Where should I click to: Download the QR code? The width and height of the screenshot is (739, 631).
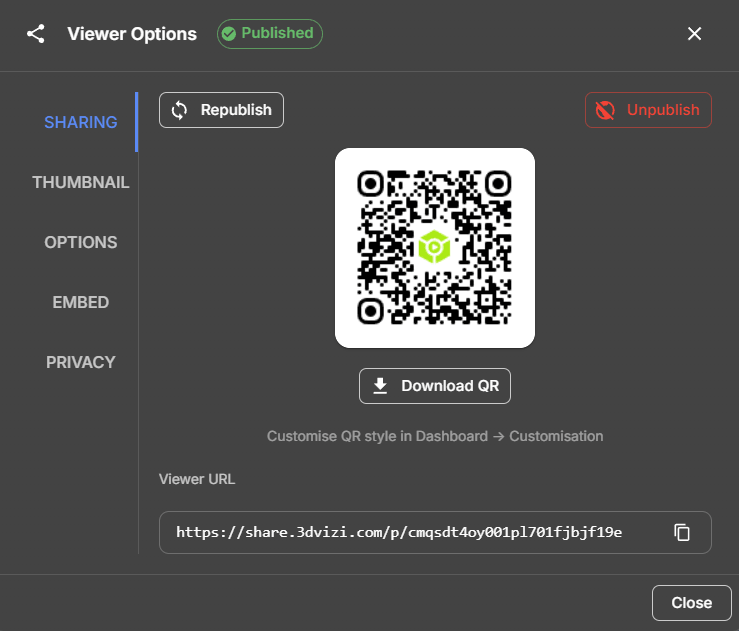point(435,386)
